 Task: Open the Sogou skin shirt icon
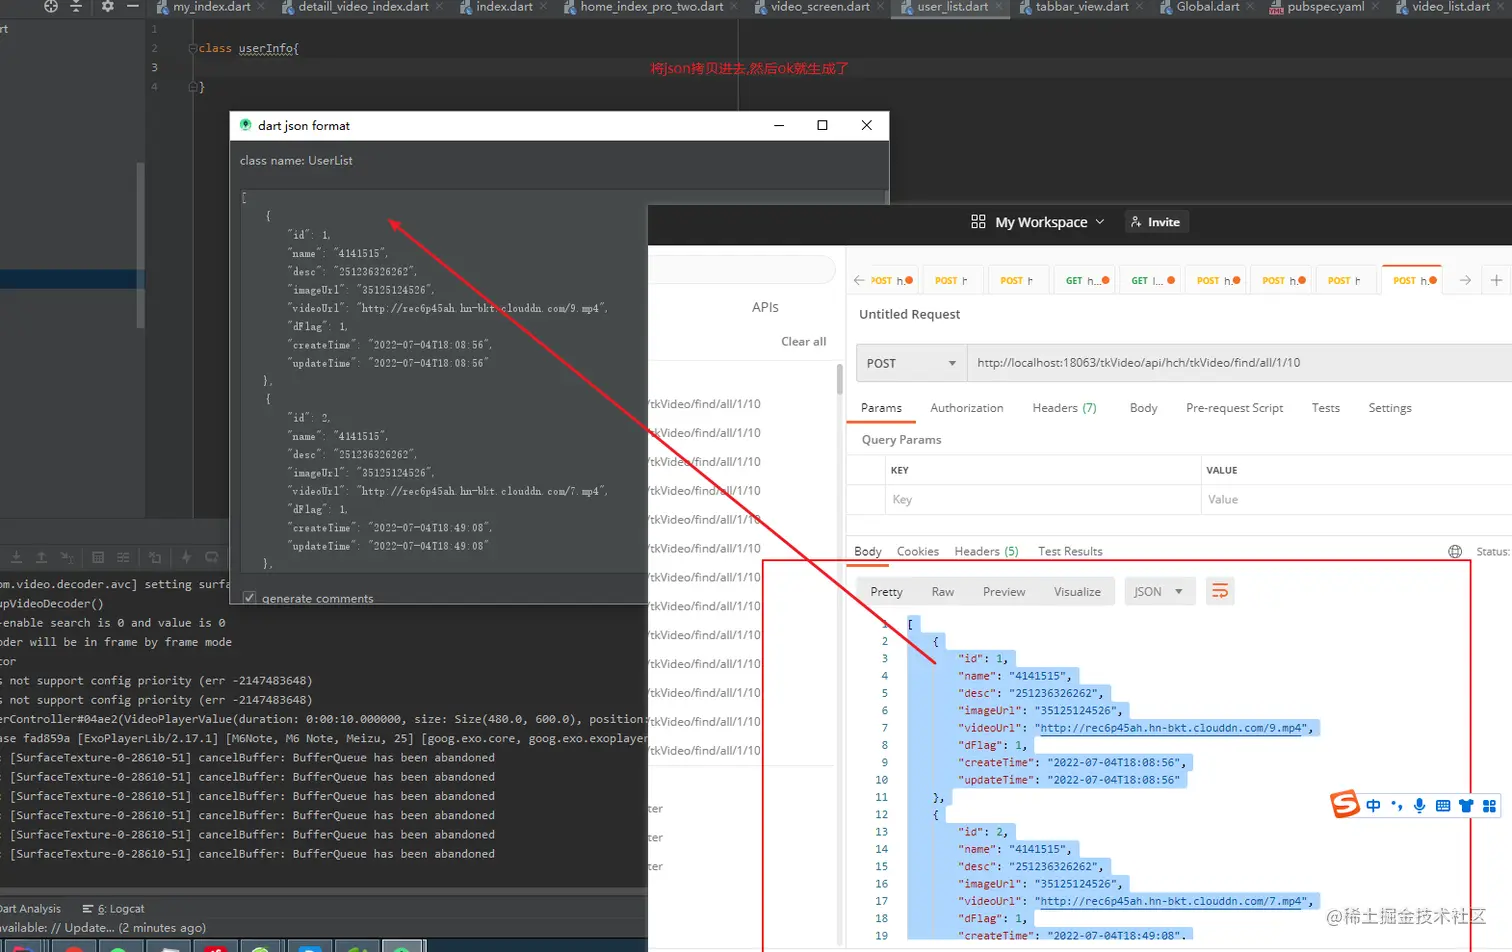coord(1466,806)
